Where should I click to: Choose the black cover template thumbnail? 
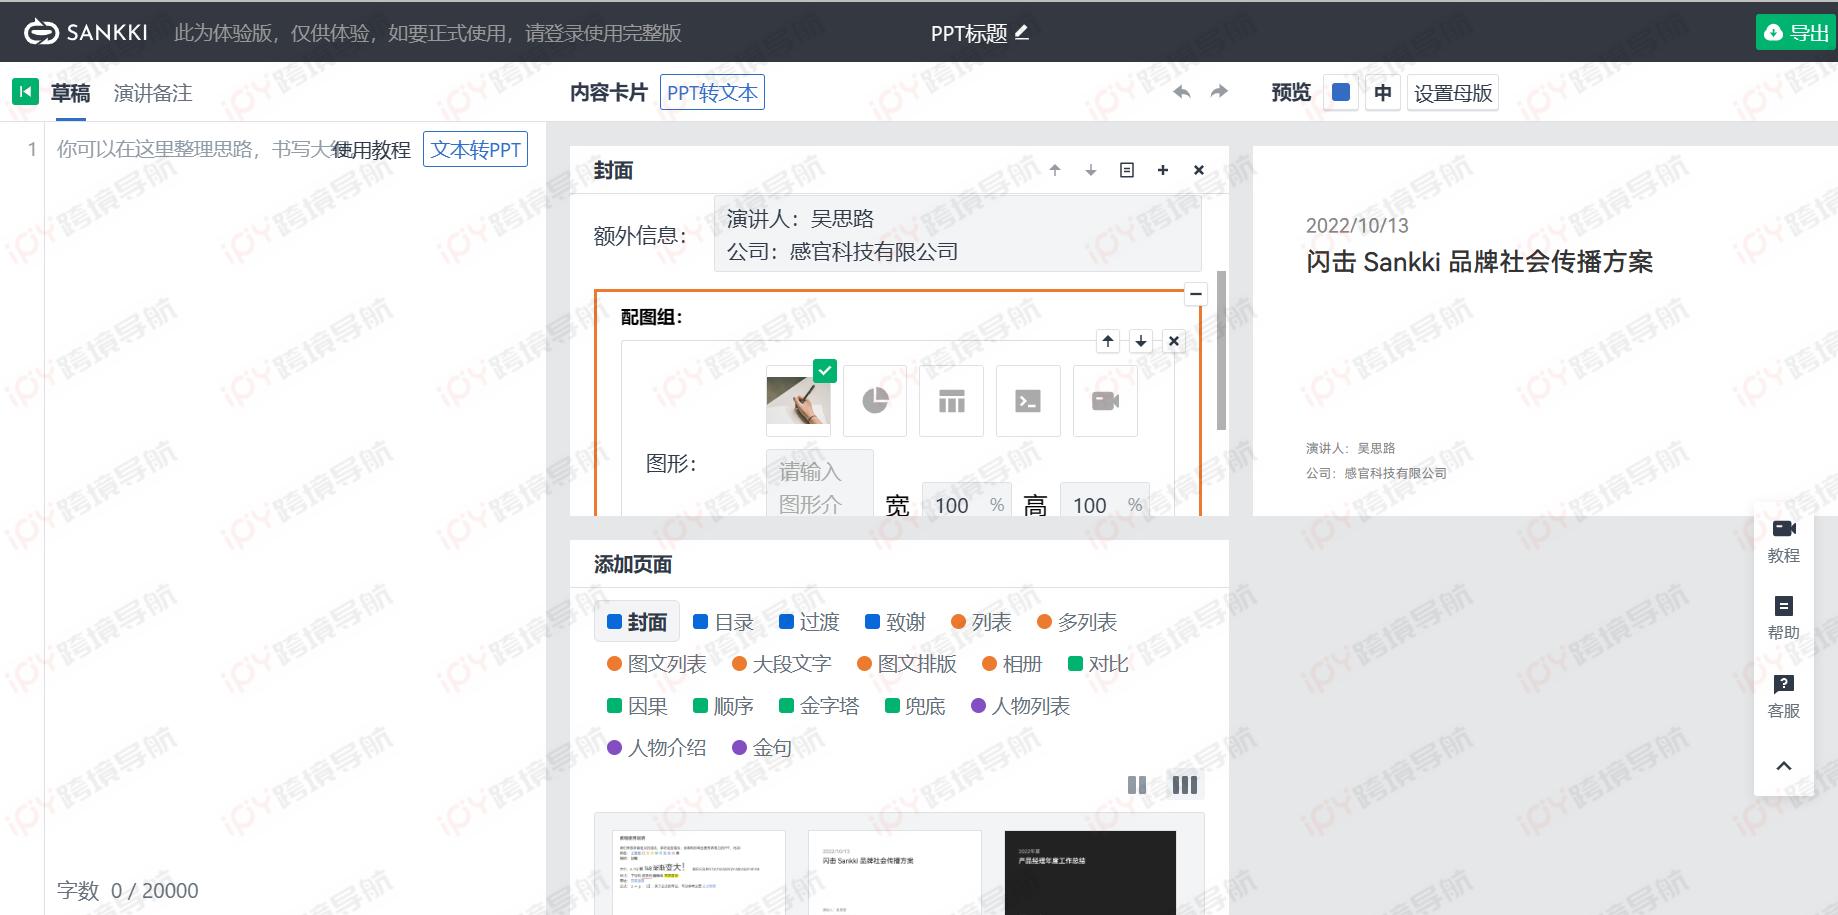point(1090,872)
